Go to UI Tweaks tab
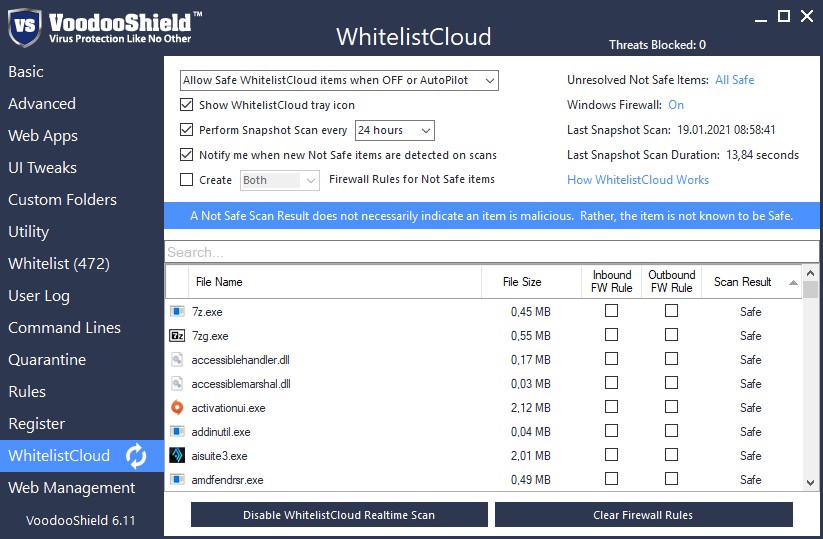Image resolution: width=823 pixels, height=539 pixels. pyautogui.click(x=43, y=168)
